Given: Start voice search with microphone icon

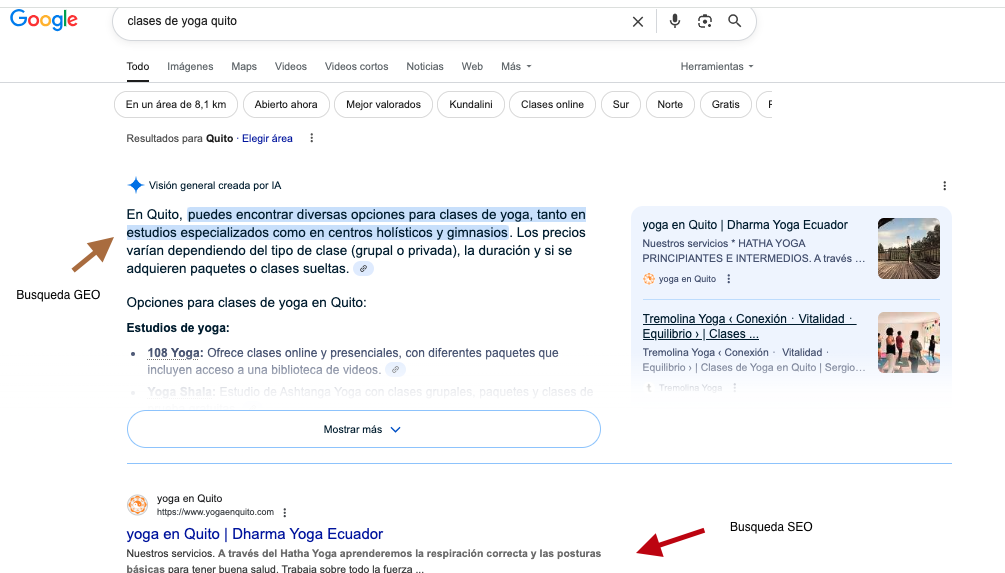Looking at the screenshot, I should (674, 21).
